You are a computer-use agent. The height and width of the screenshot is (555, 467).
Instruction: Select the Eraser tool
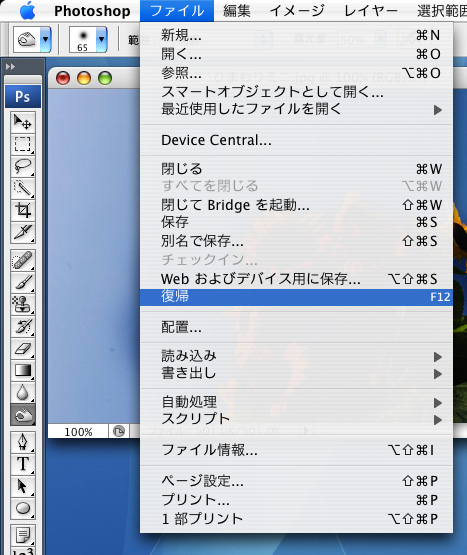pyautogui.click(x=23, y=349)
